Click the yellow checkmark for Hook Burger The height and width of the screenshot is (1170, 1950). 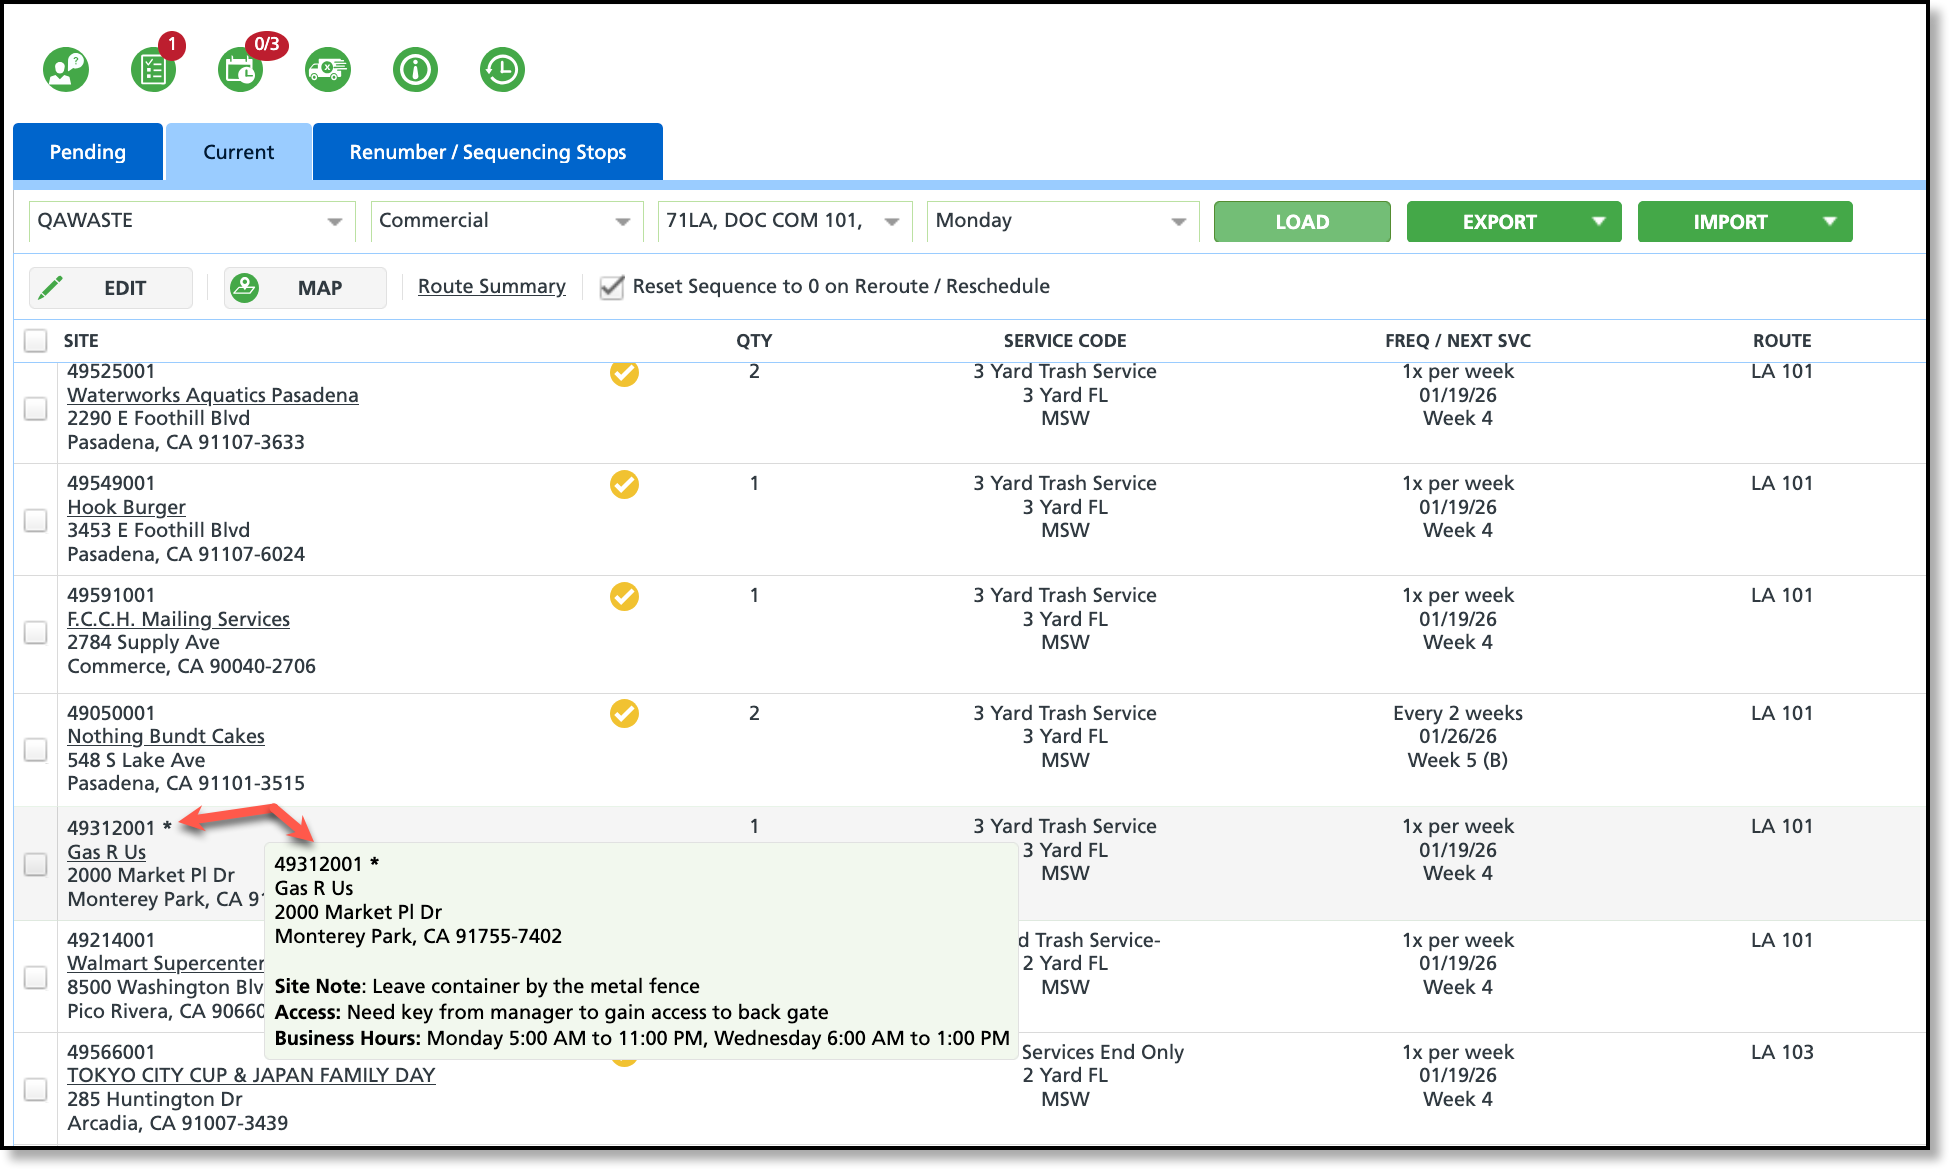point(624,485)
